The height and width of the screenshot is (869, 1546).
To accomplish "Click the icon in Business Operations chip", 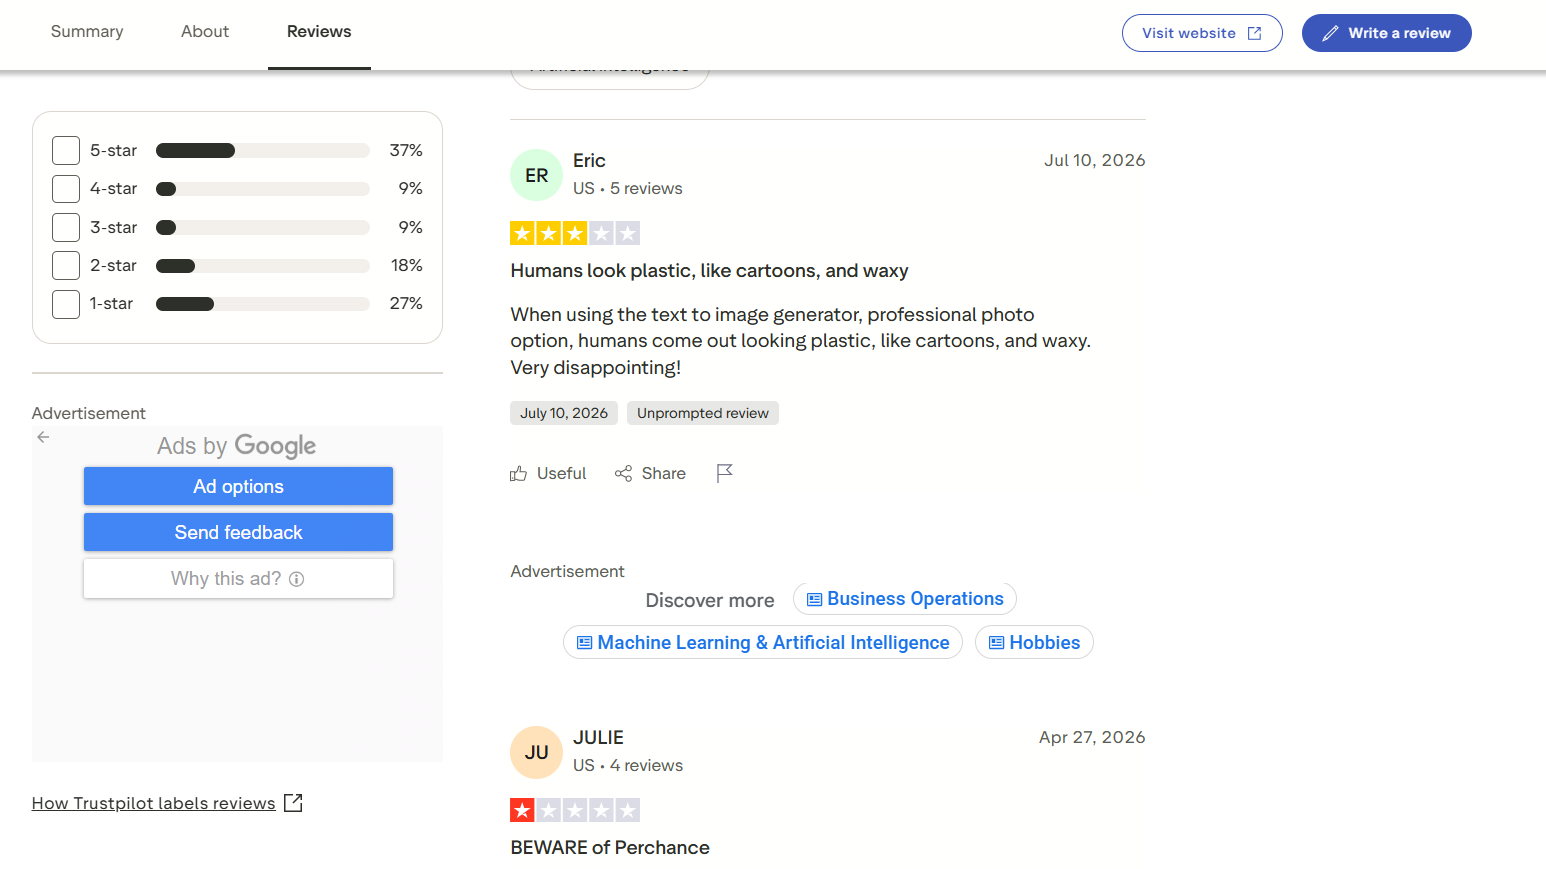I will click(x=815, y=599).
